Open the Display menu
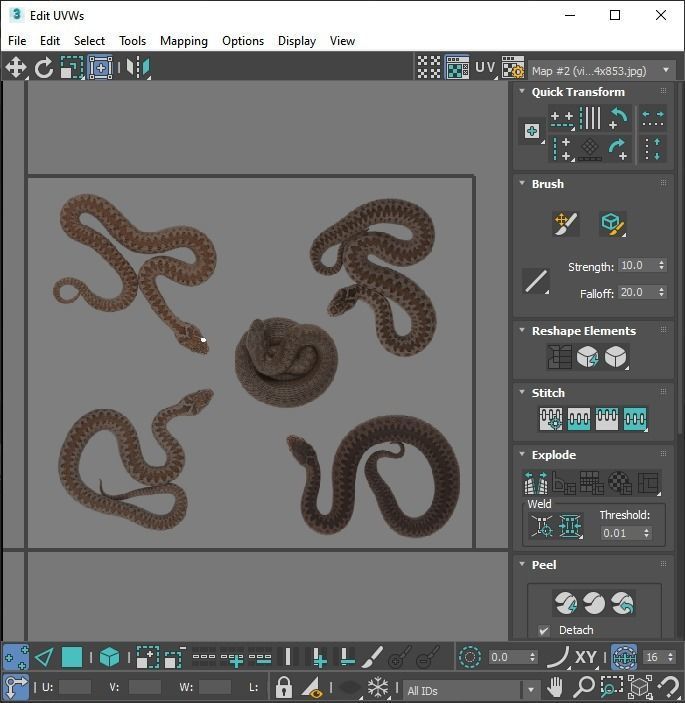Image resolution: width=685 pixels, height=703 pixels. [x=297, y=41]
